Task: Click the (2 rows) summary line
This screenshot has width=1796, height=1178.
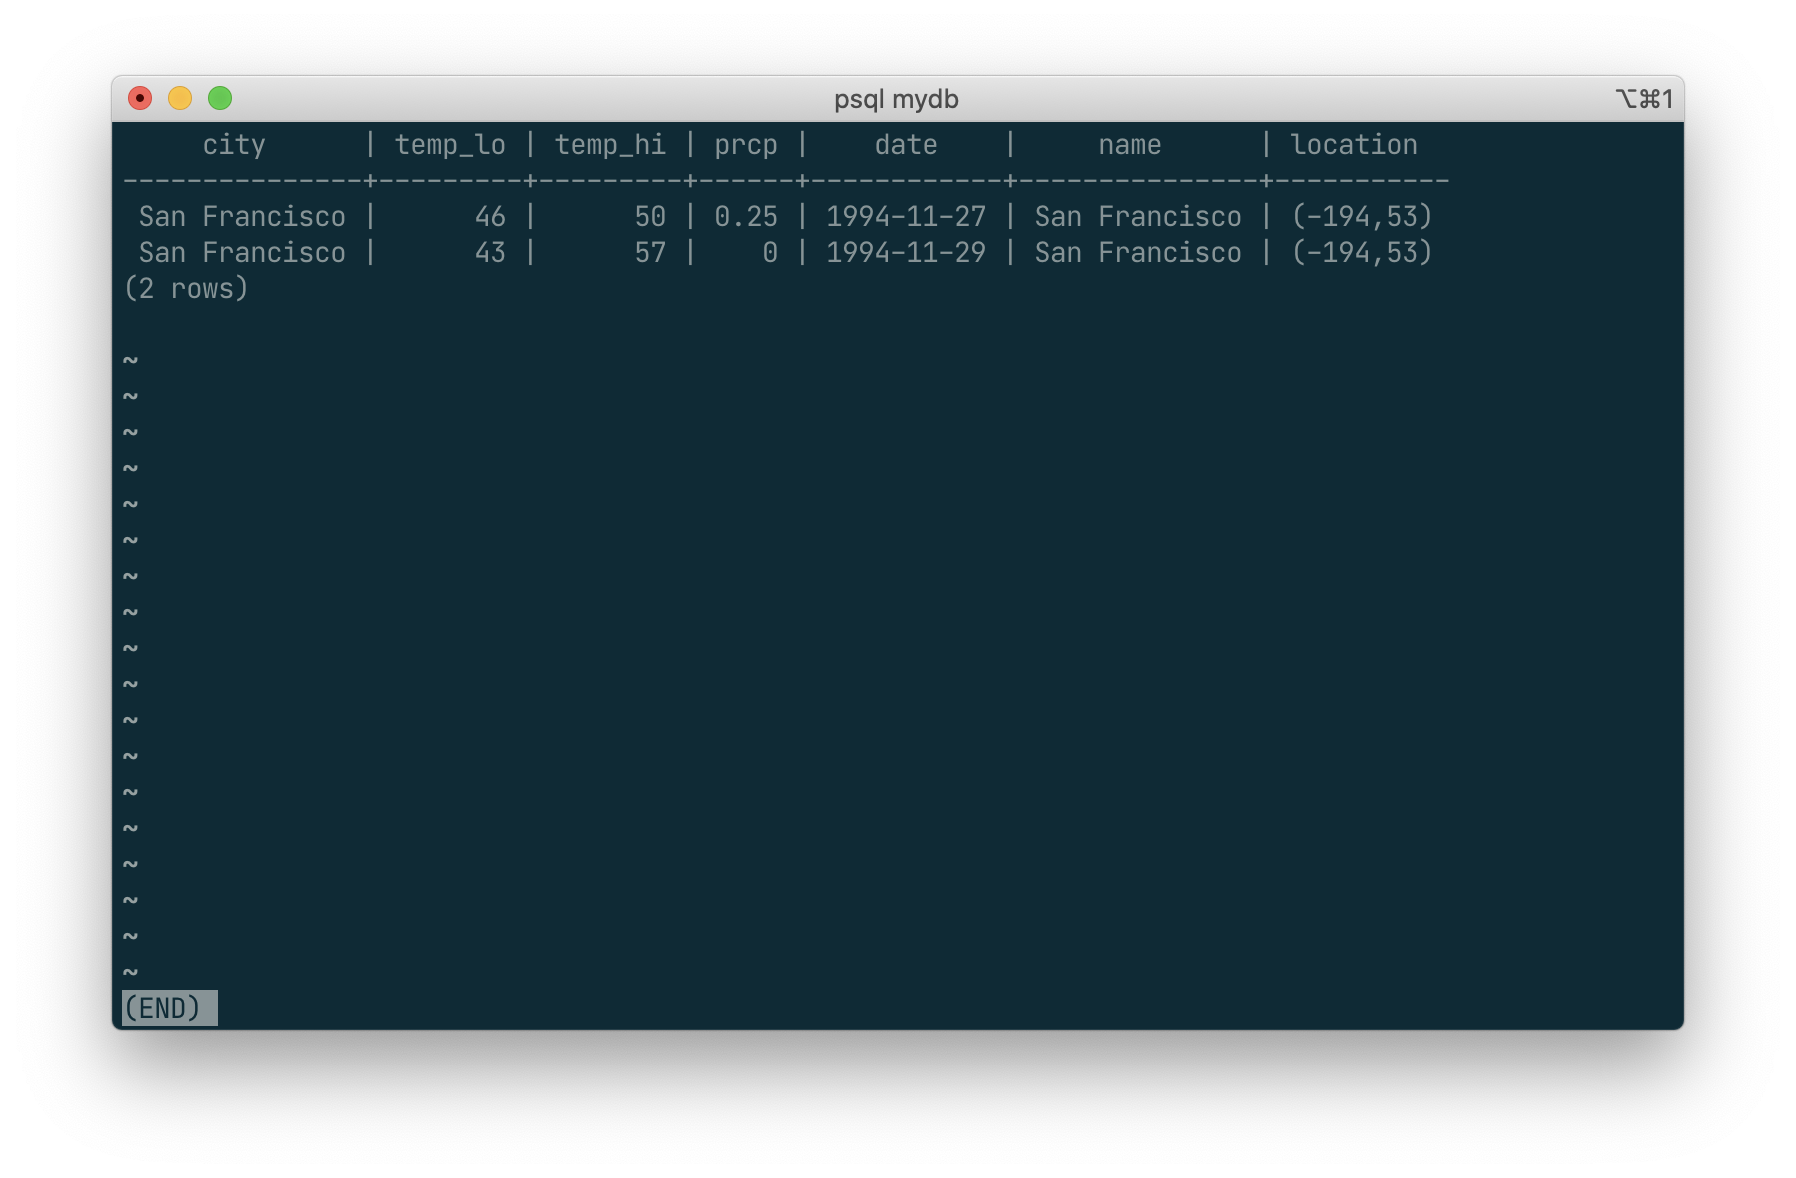Action: [186, 289]
